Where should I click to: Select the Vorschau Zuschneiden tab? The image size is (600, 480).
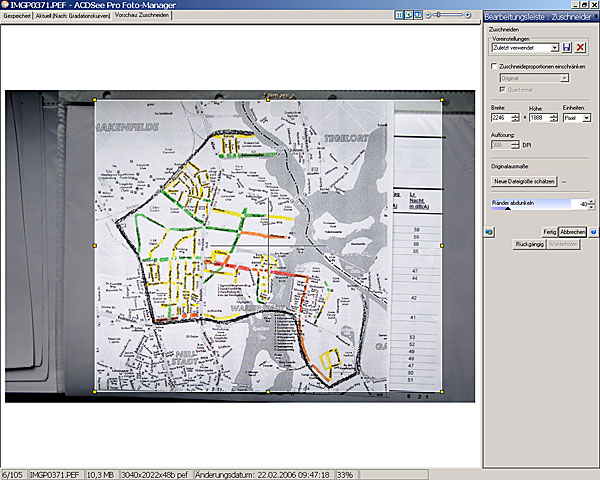[142, 17]
